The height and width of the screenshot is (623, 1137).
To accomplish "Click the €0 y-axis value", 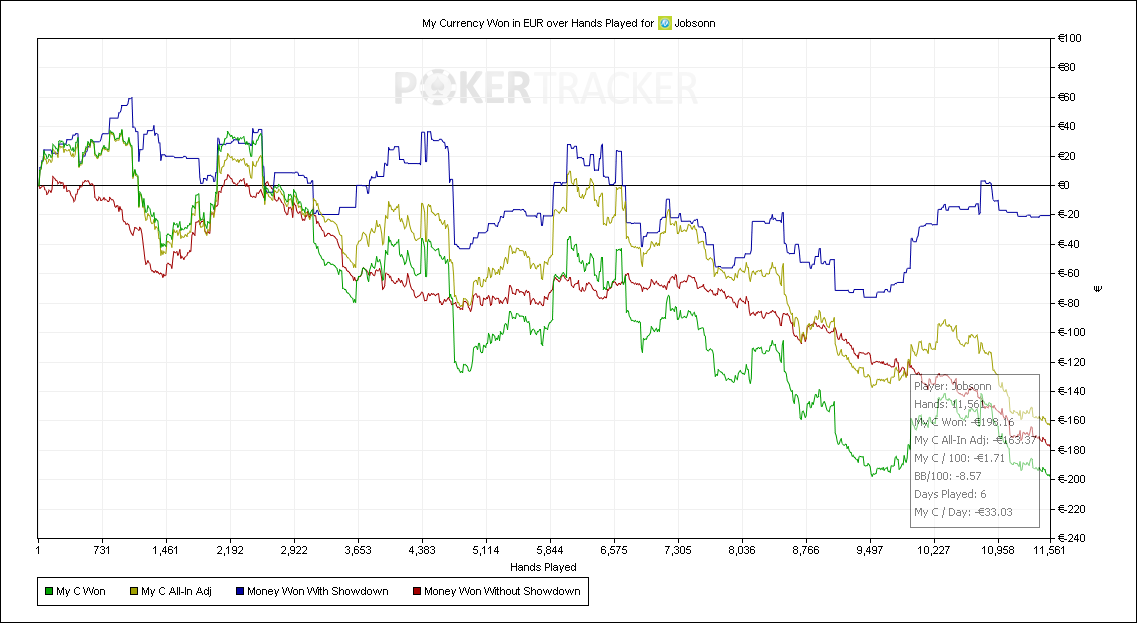I will [x=1065, y=186].
